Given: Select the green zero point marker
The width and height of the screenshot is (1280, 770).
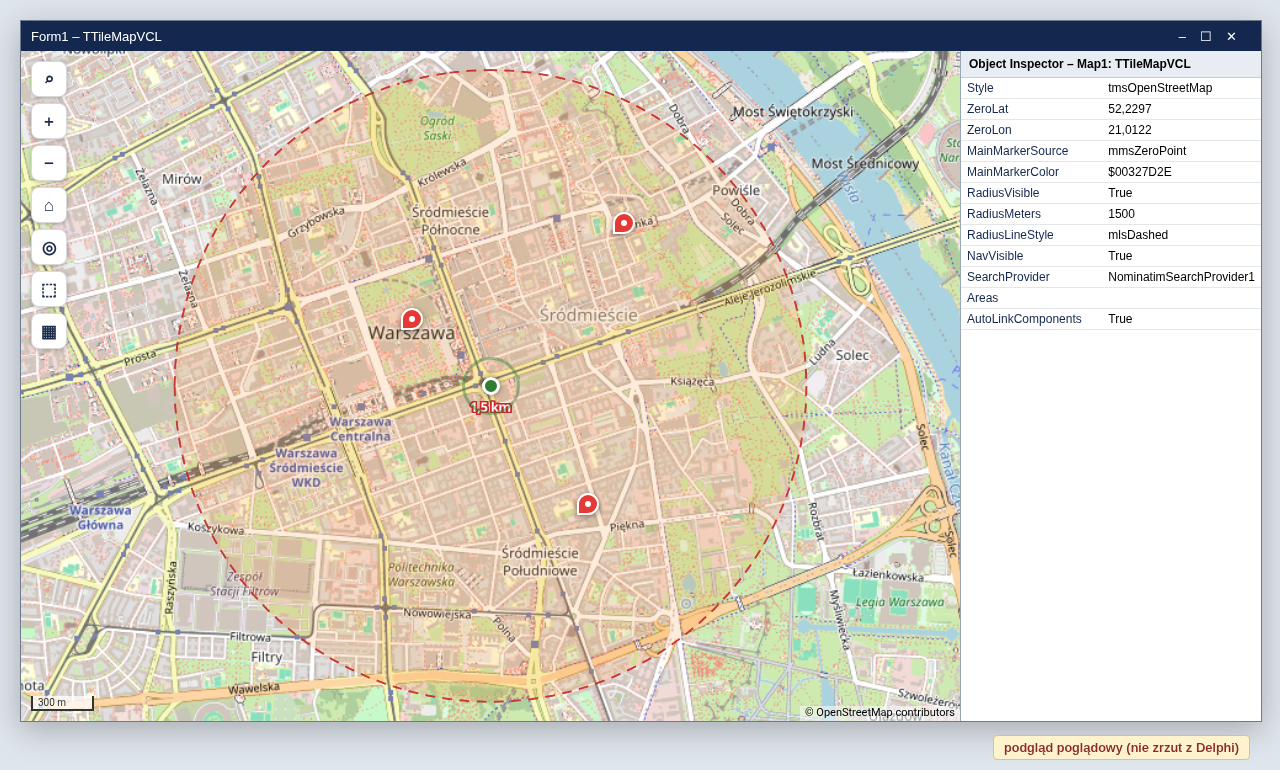Looking at the screenshot, I should (491, 386).
